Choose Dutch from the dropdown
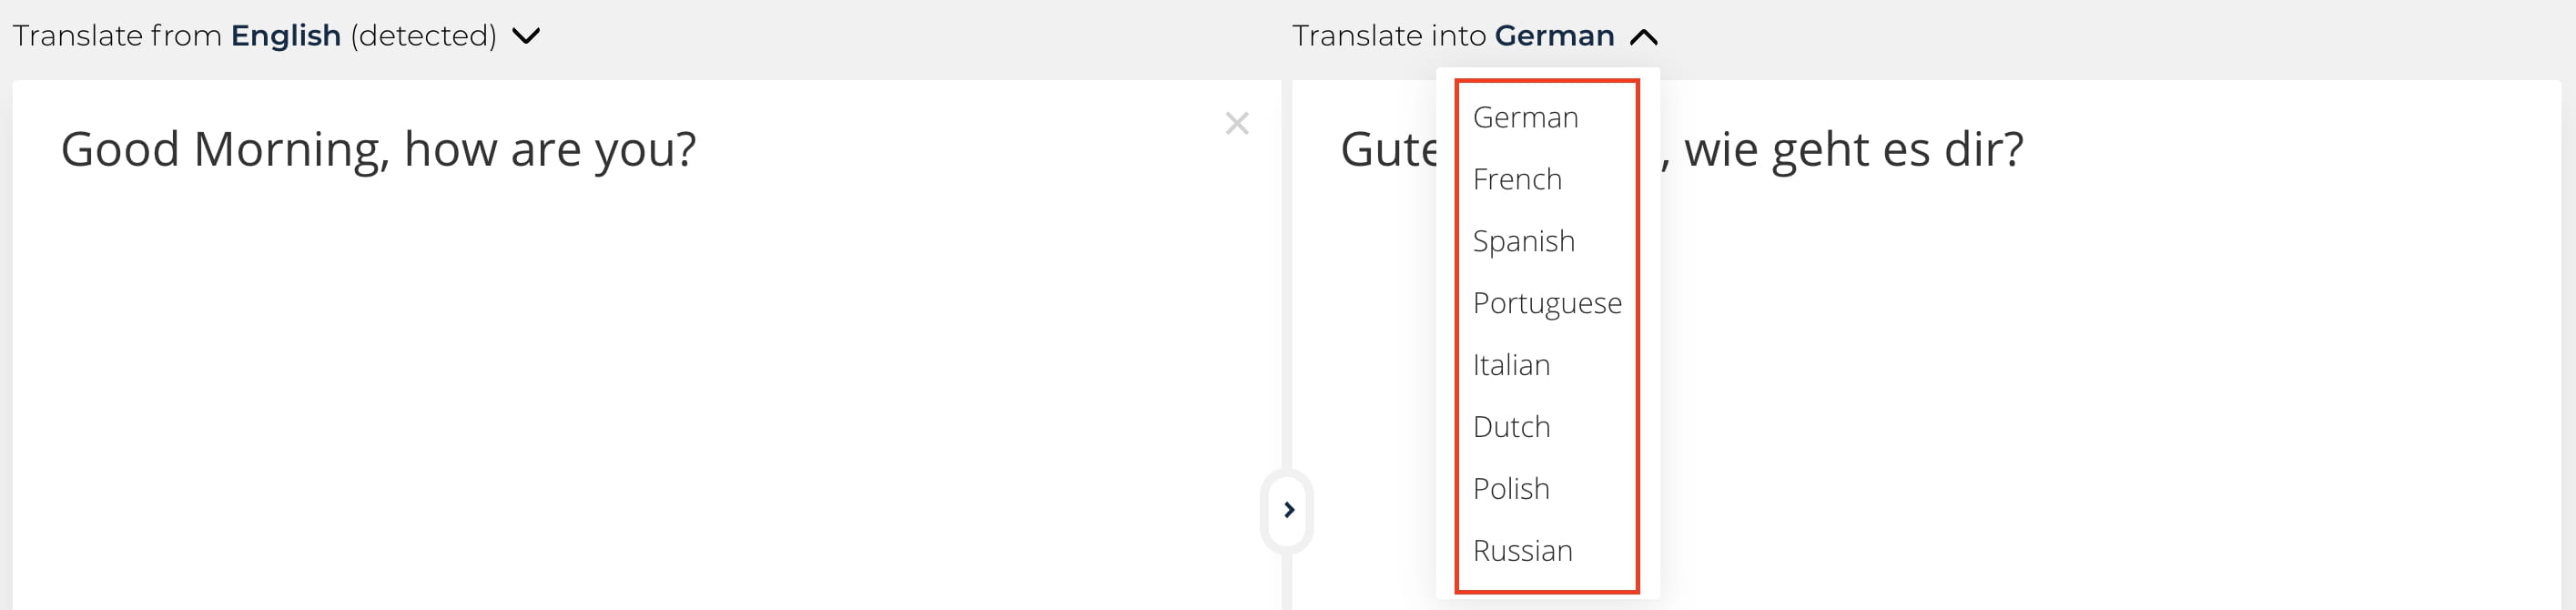This screenshot has height=610, width=2576. click(1511, 428)
